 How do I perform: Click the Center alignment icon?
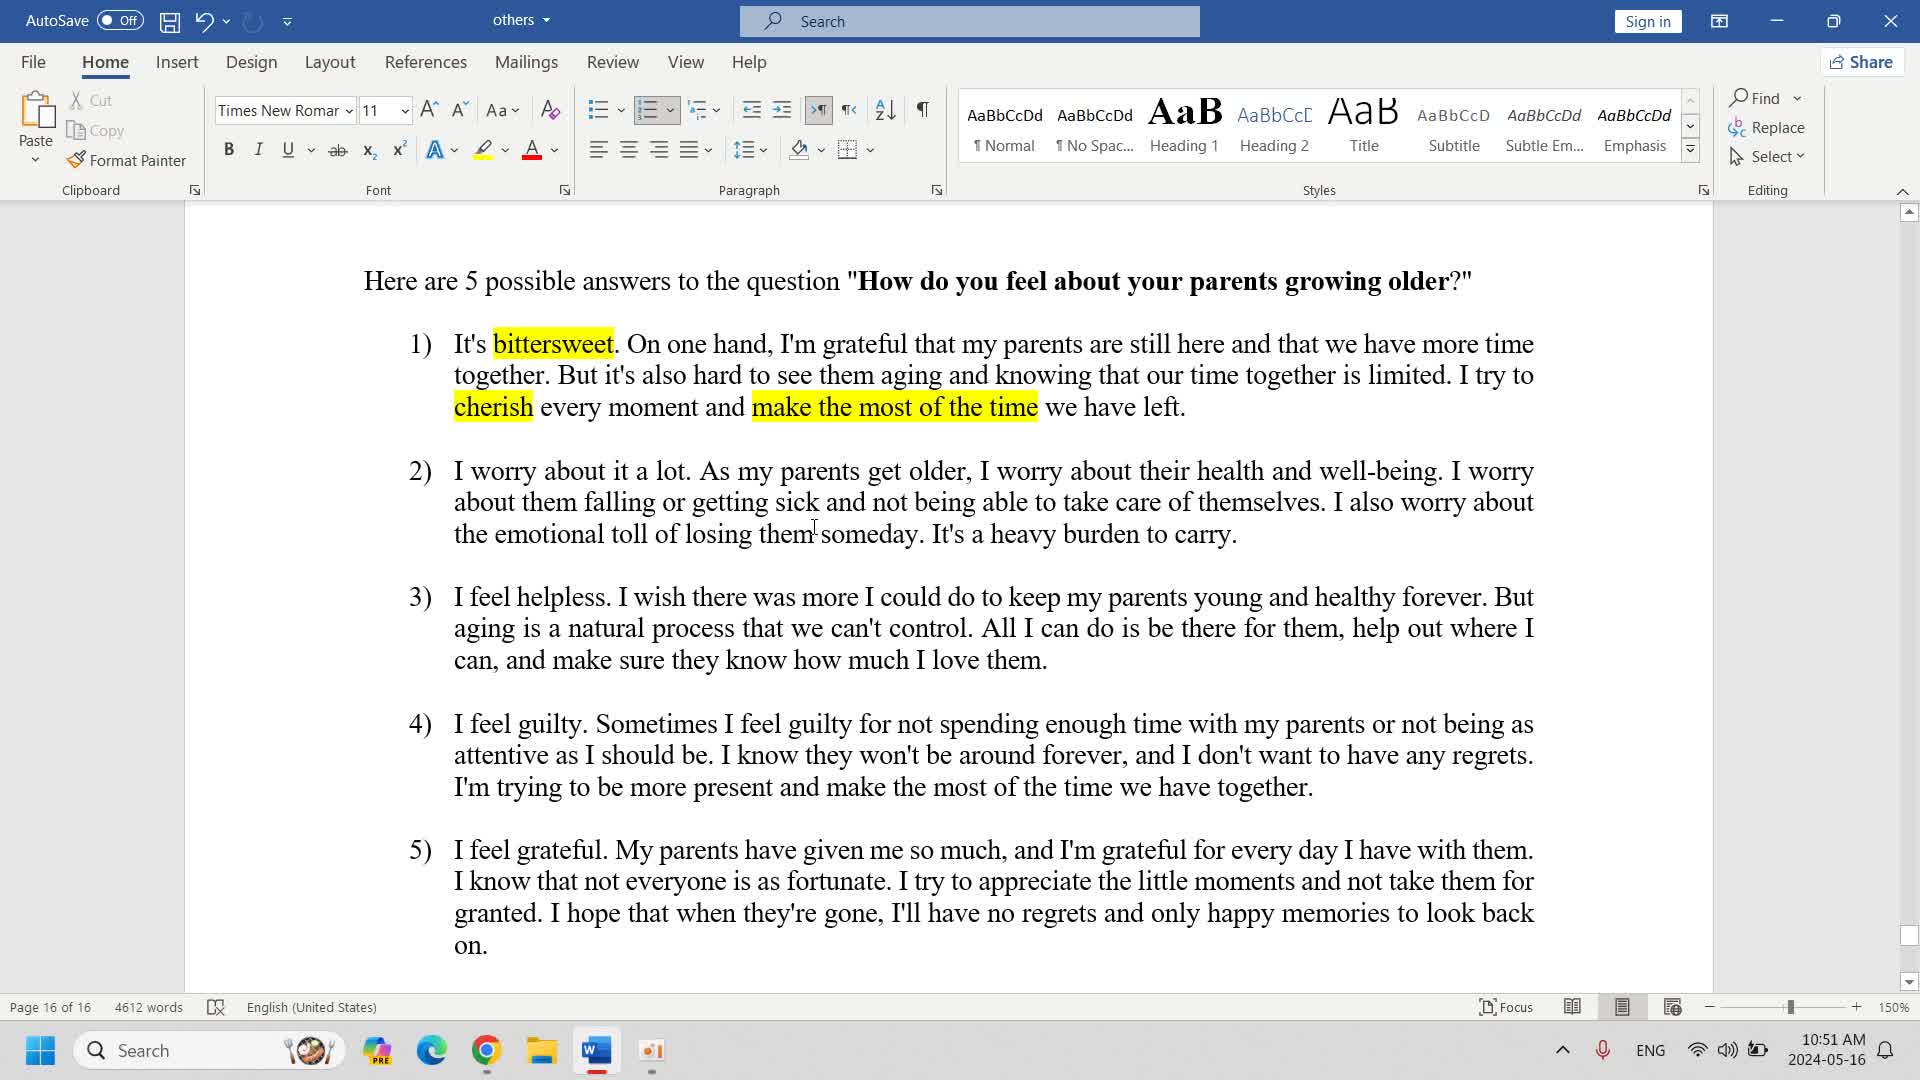click(629, 150)
